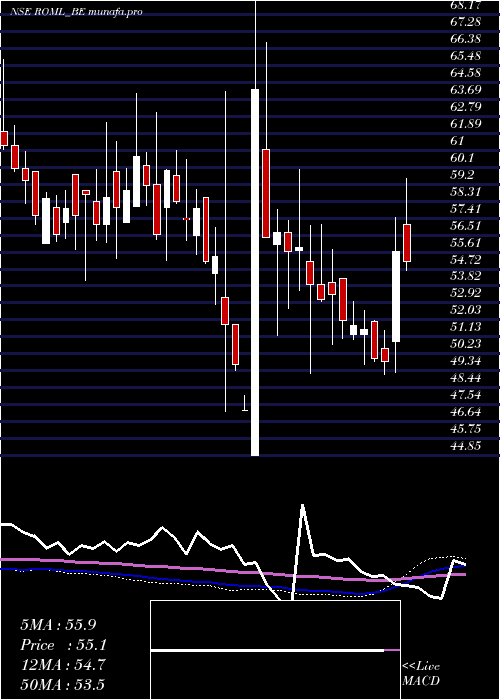500x700 pixels.
Task: Click the tall white candle before the last candle
Action: [x=396, y=296]
